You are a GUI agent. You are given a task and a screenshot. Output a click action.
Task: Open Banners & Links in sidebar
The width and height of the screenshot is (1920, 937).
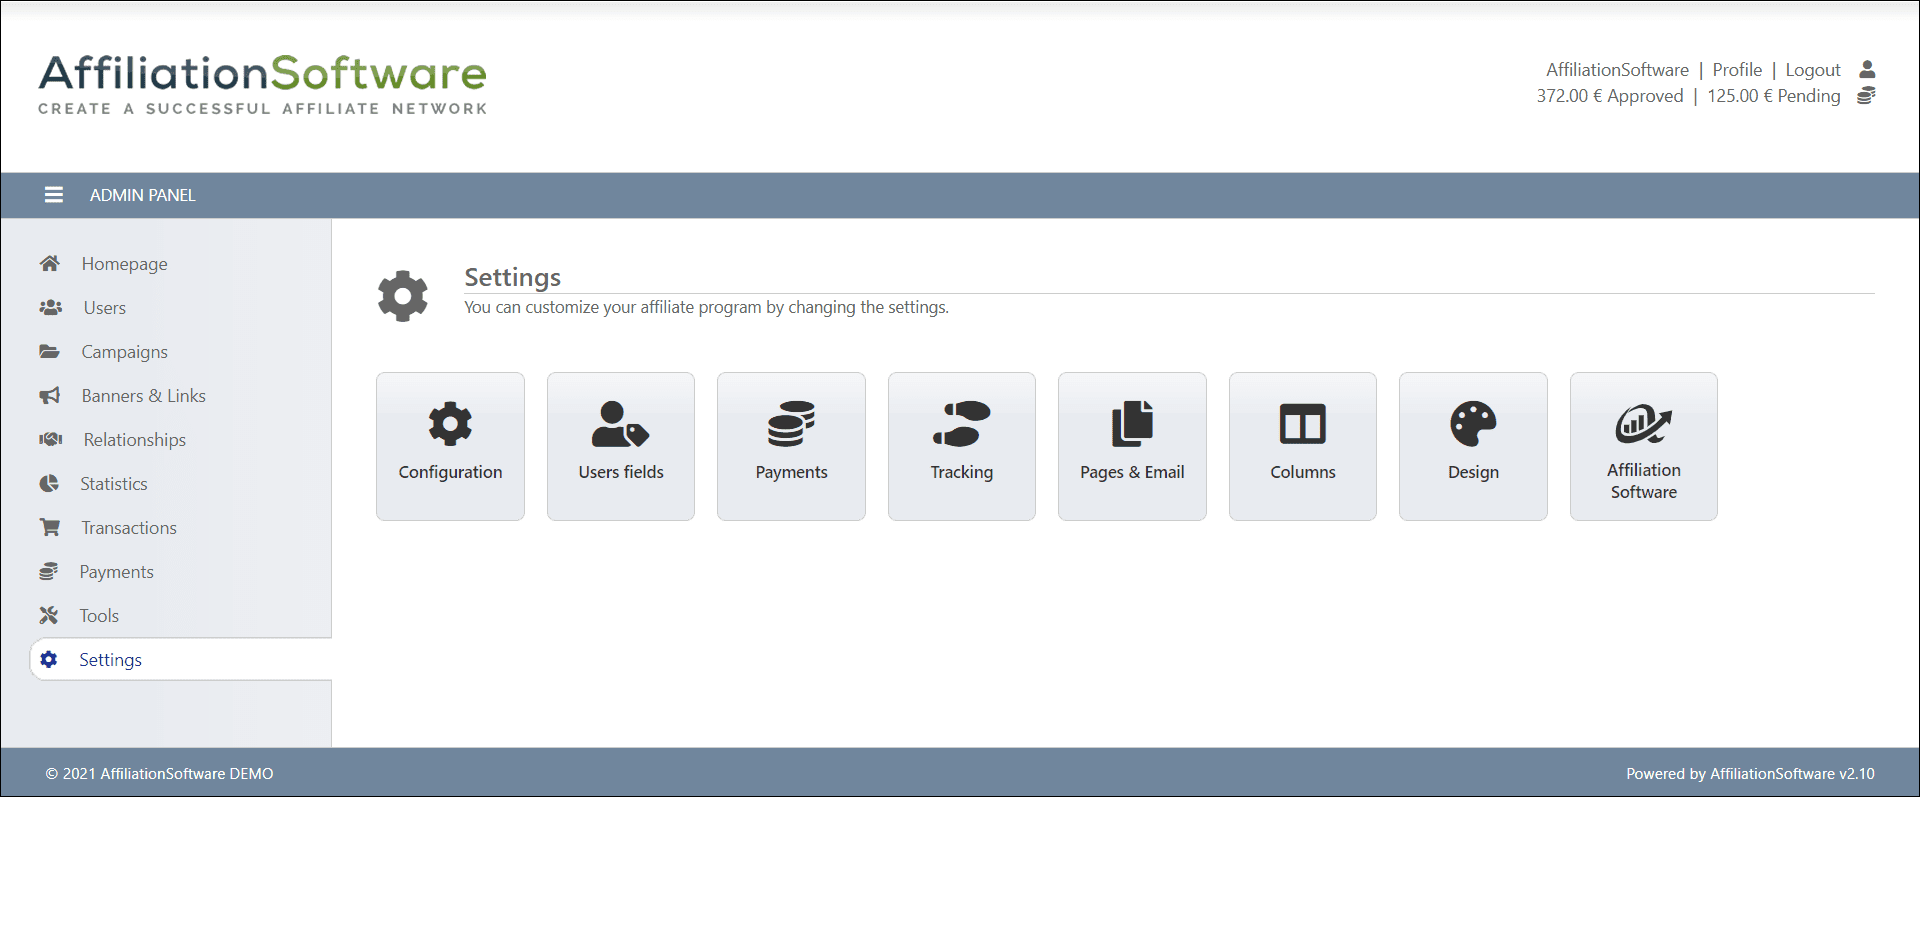[x=143, y=396]
